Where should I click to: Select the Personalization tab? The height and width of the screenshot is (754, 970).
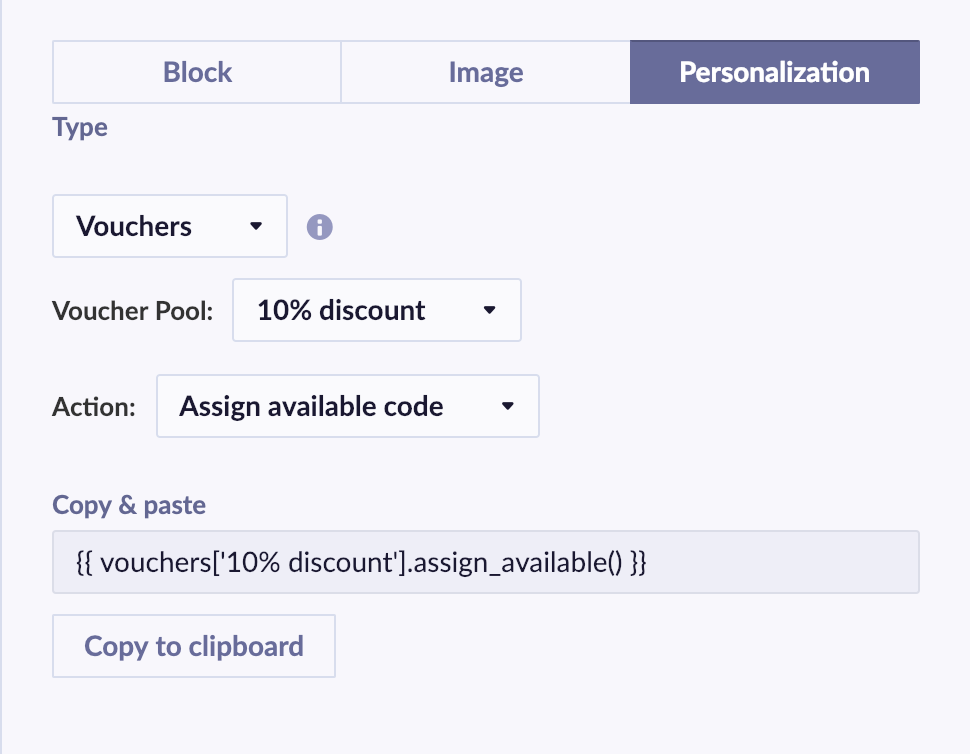[x=774, y=72]
